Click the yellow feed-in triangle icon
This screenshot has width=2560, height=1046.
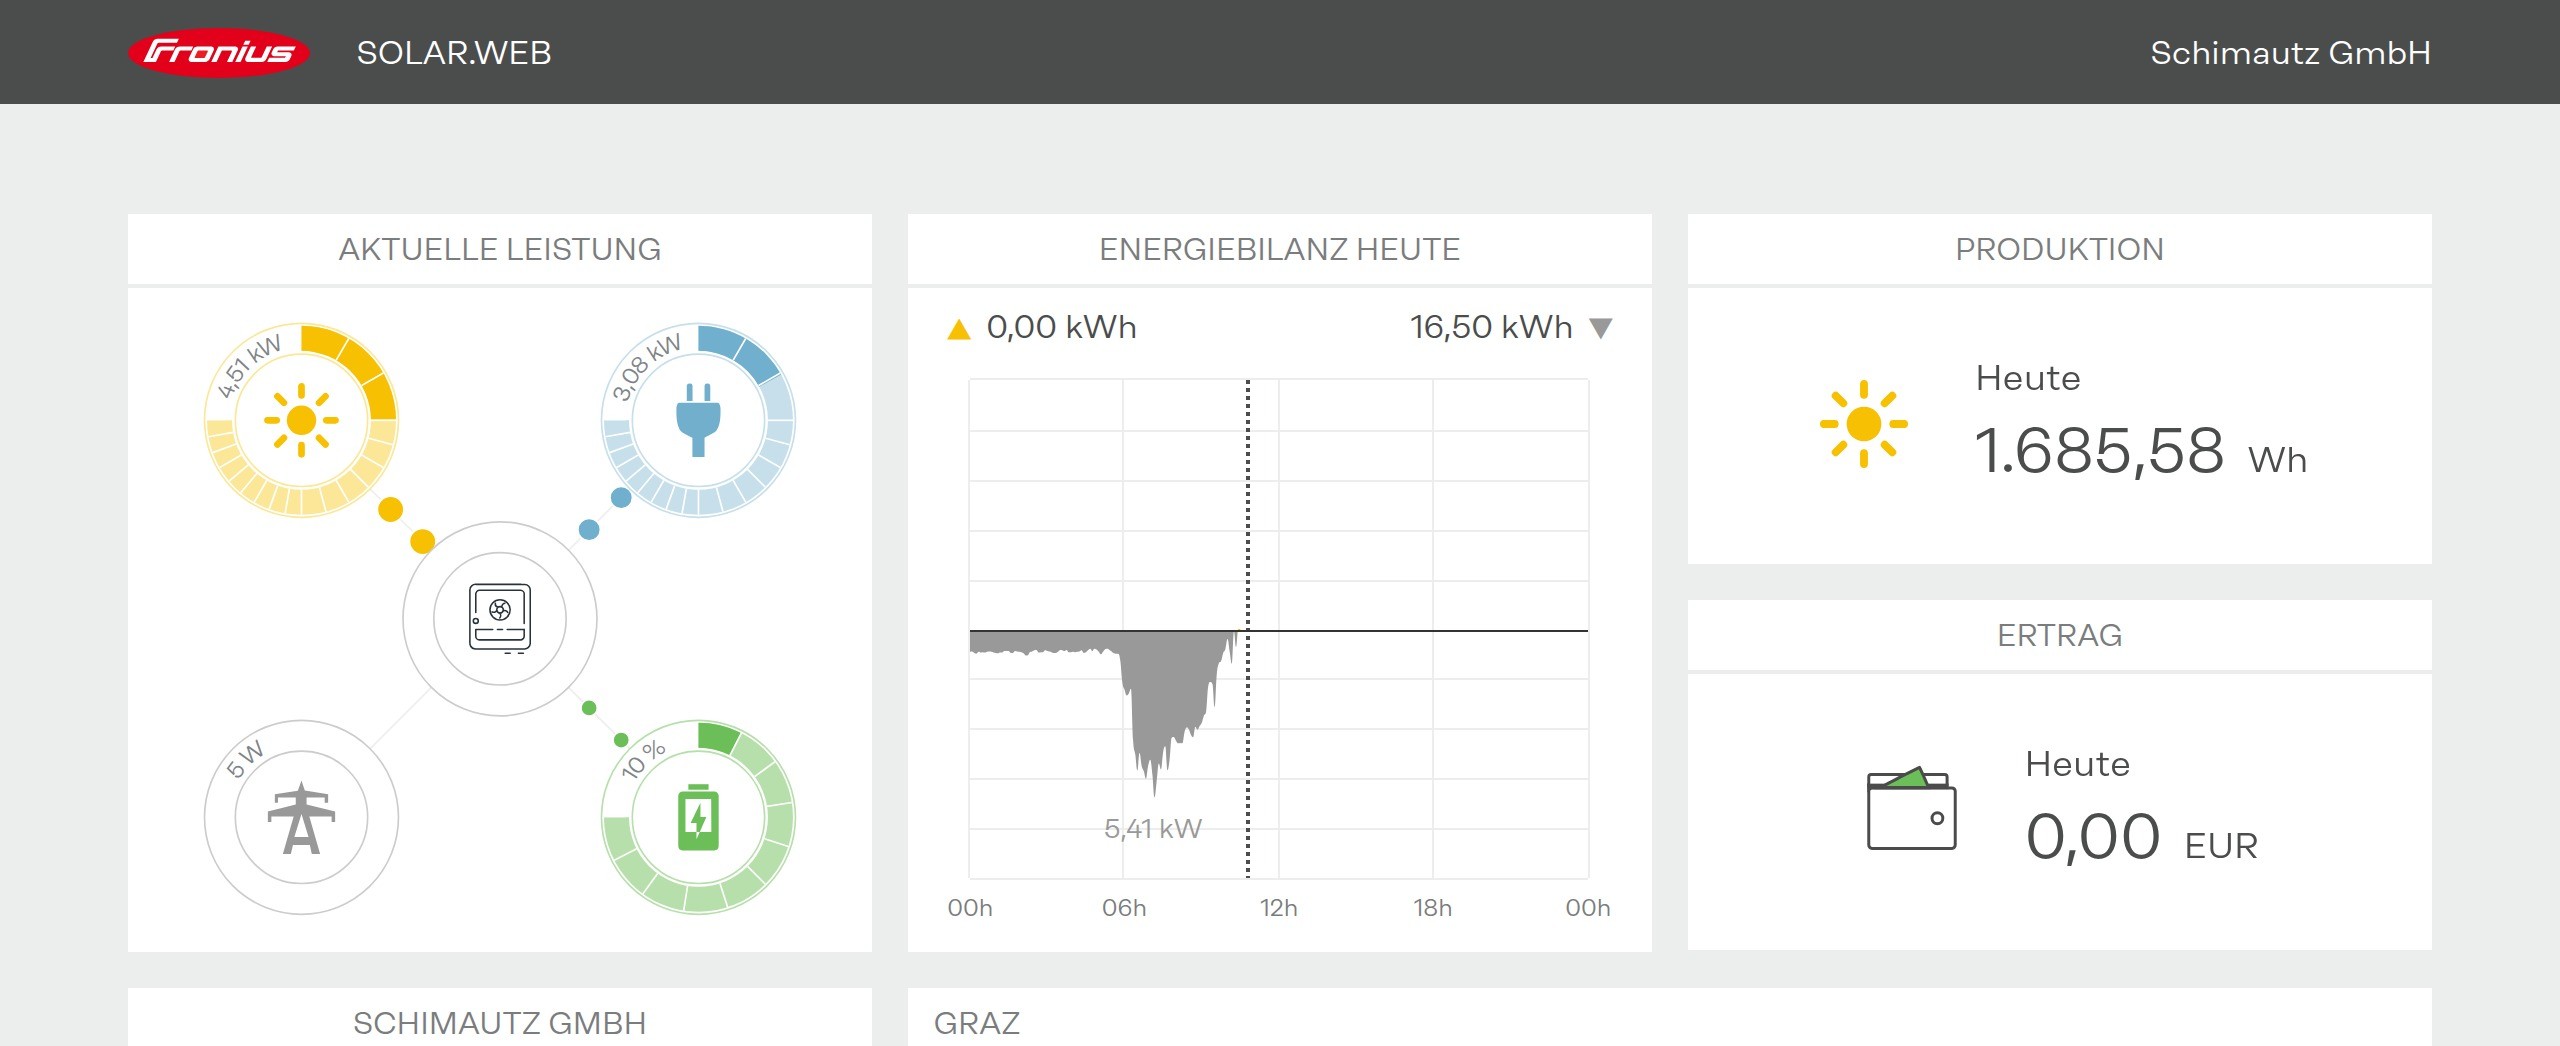[x=959, y=329]
